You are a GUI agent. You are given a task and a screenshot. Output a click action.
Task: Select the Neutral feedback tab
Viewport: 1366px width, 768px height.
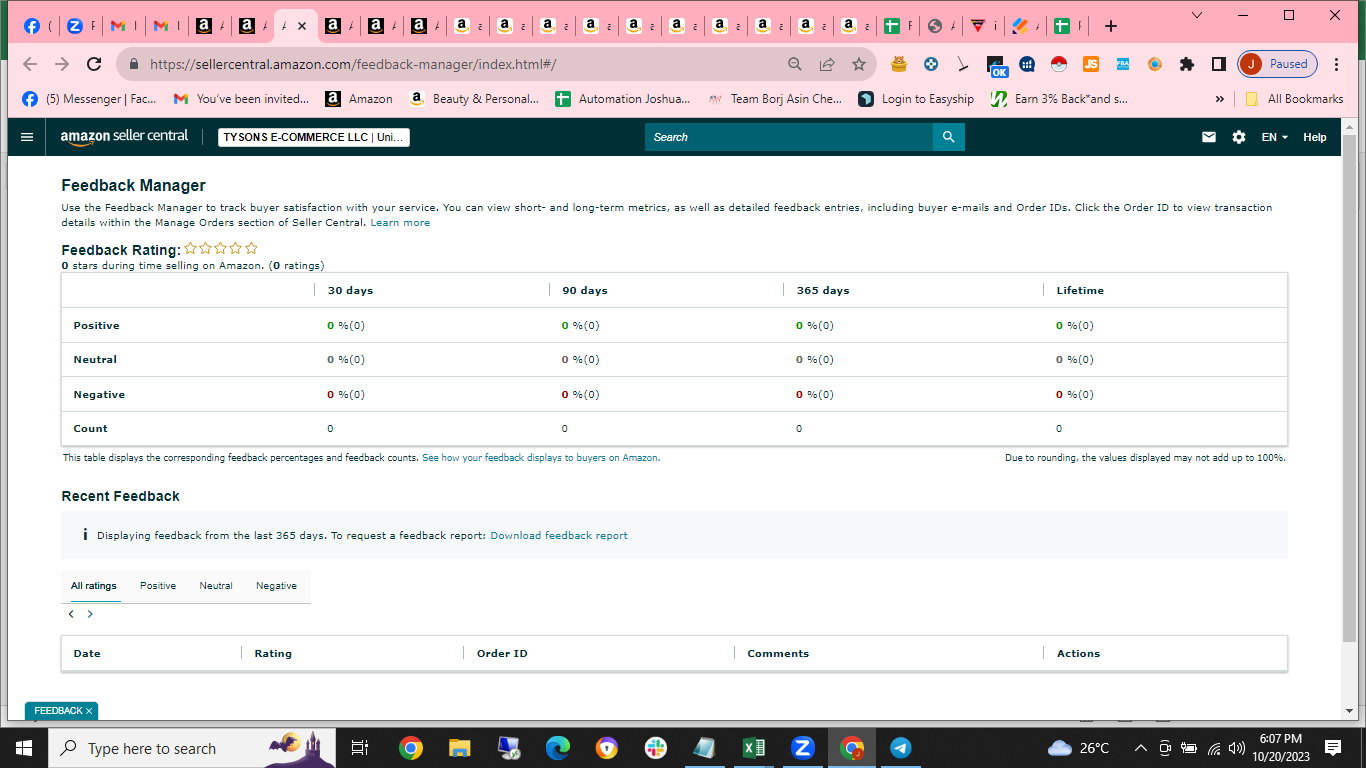216,586
